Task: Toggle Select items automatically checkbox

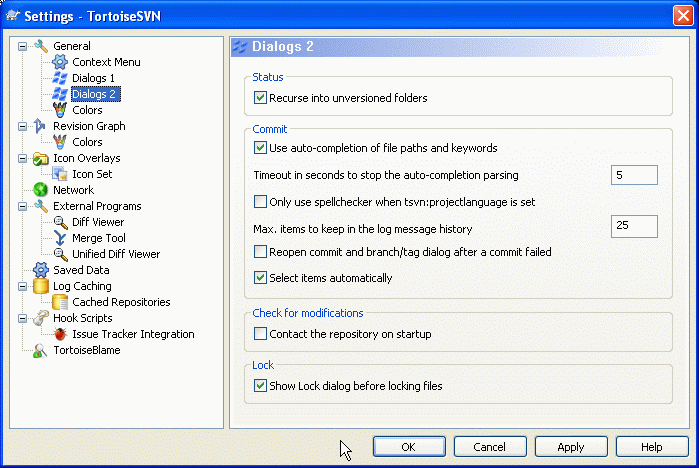Action: coord(260,278)
